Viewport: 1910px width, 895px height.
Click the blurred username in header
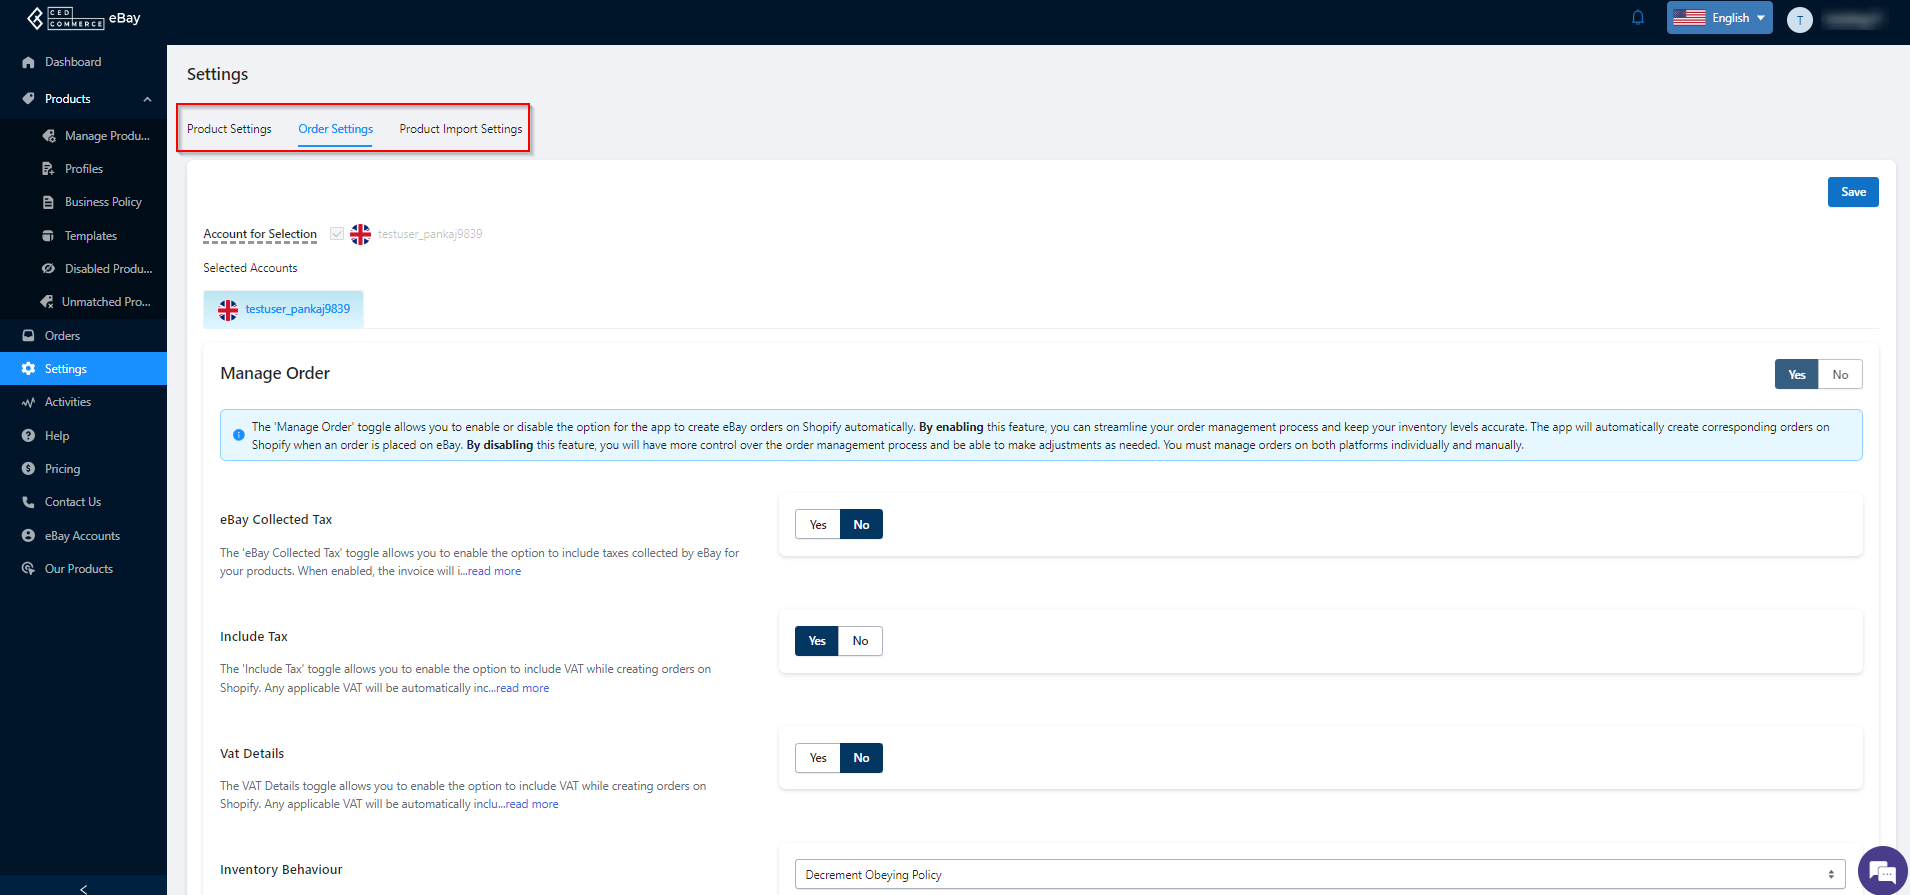click(x=1852, y=19)
